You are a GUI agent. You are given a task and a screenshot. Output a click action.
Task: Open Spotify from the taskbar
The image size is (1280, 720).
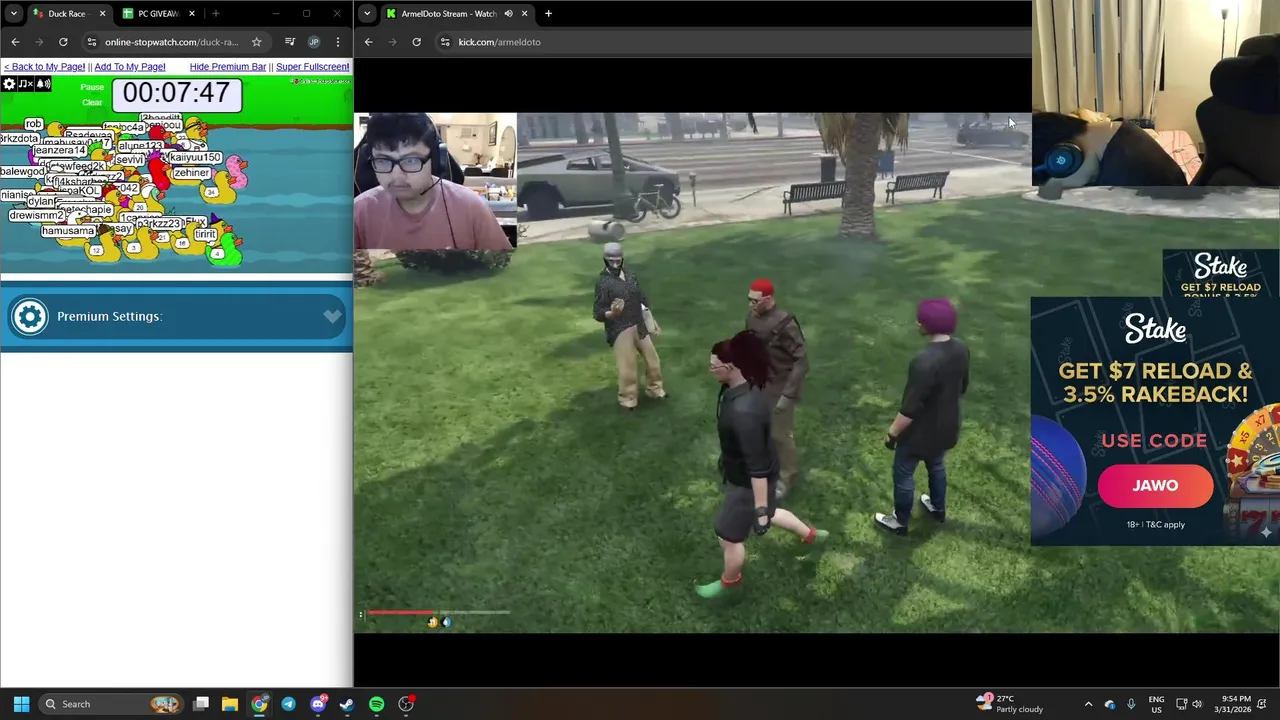click(377, 704)
